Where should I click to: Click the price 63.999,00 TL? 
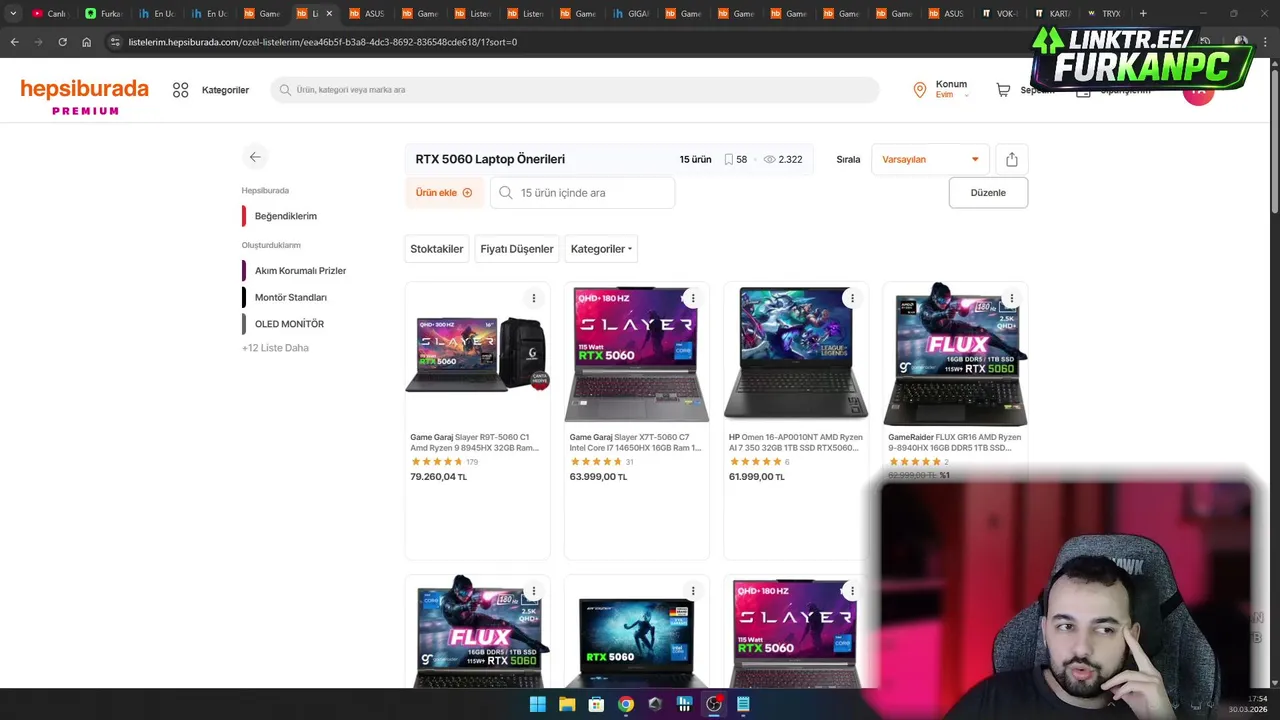pos(598,477)
